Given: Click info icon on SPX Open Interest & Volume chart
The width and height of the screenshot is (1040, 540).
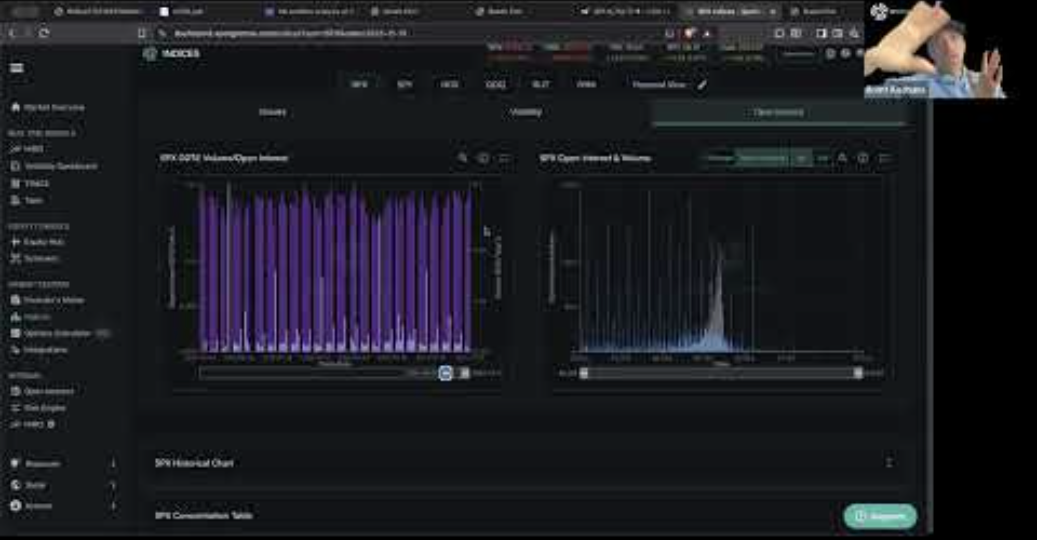Looking at the screenshot, I should (x=863, y=158).
